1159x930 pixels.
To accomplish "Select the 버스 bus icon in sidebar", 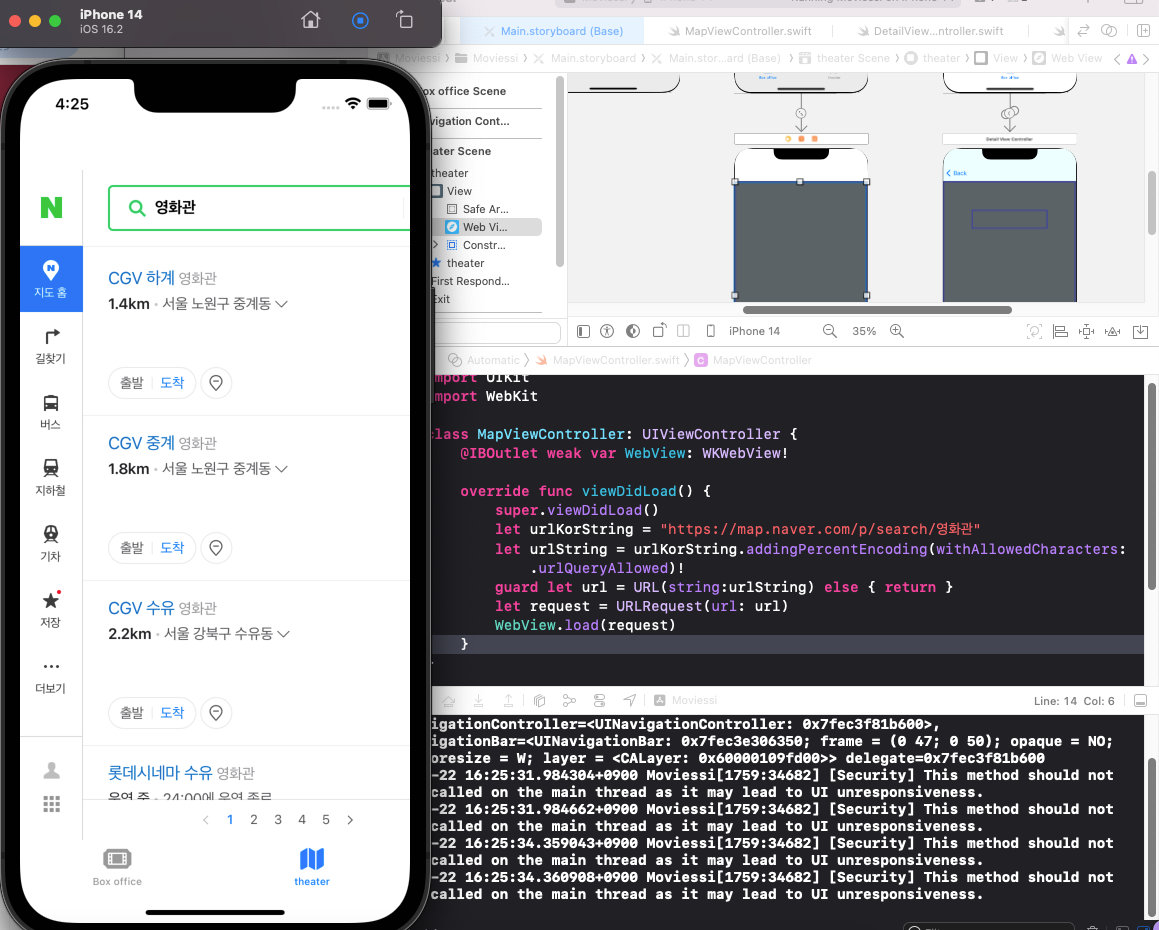I will click(x=50, y=412).
